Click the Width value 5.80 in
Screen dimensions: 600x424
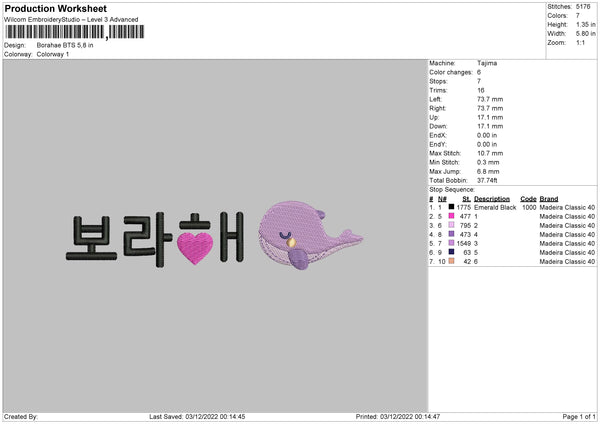586,34
